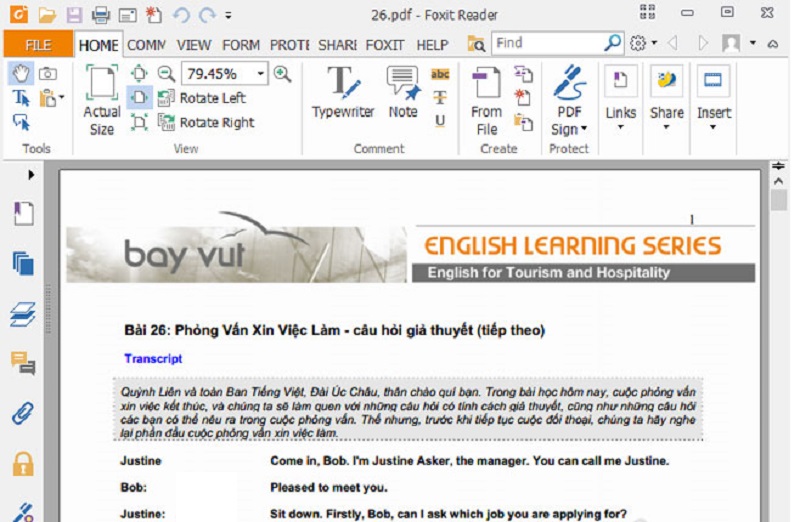Switch to the FORM tab

(x=241, y=45)
